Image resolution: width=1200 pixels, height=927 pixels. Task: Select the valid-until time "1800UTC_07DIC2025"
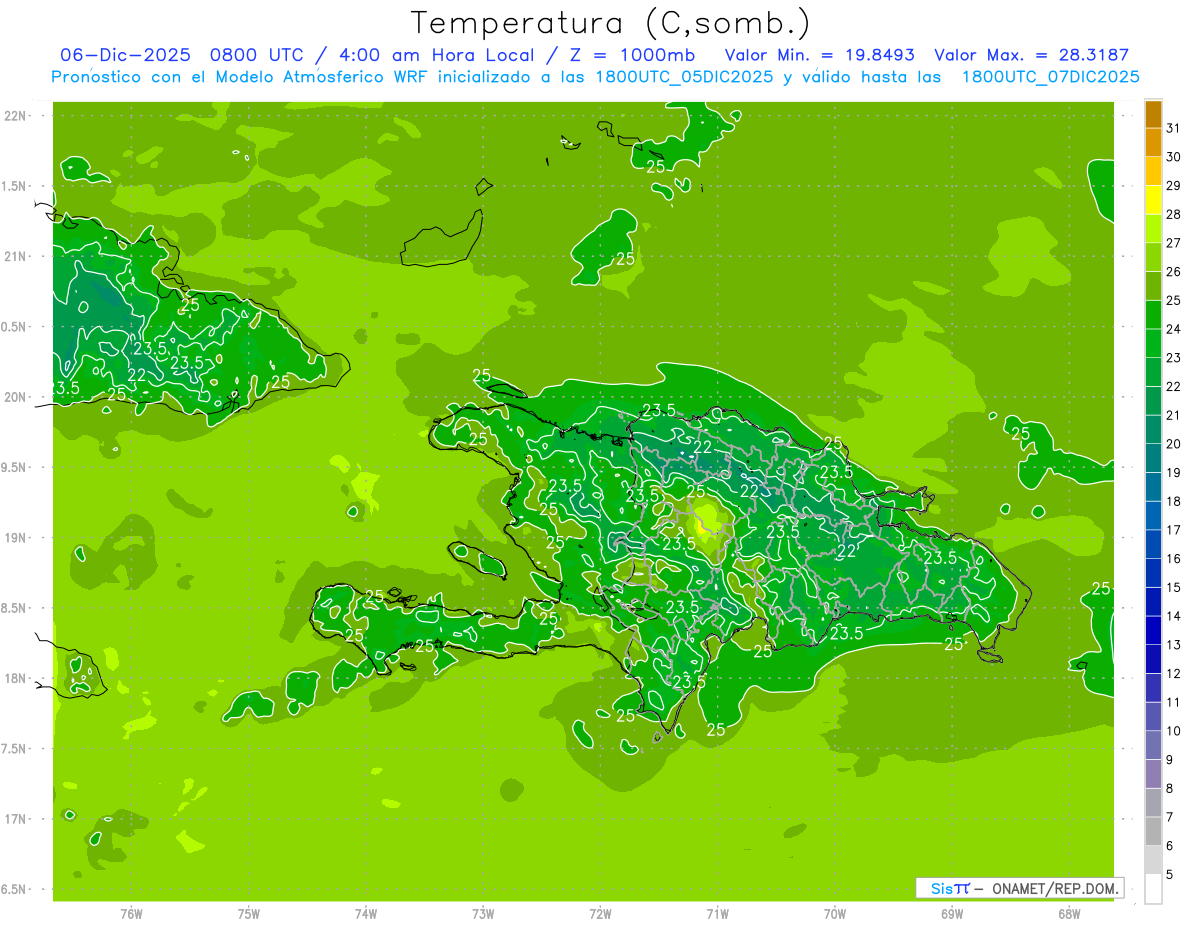(1050, 77)
